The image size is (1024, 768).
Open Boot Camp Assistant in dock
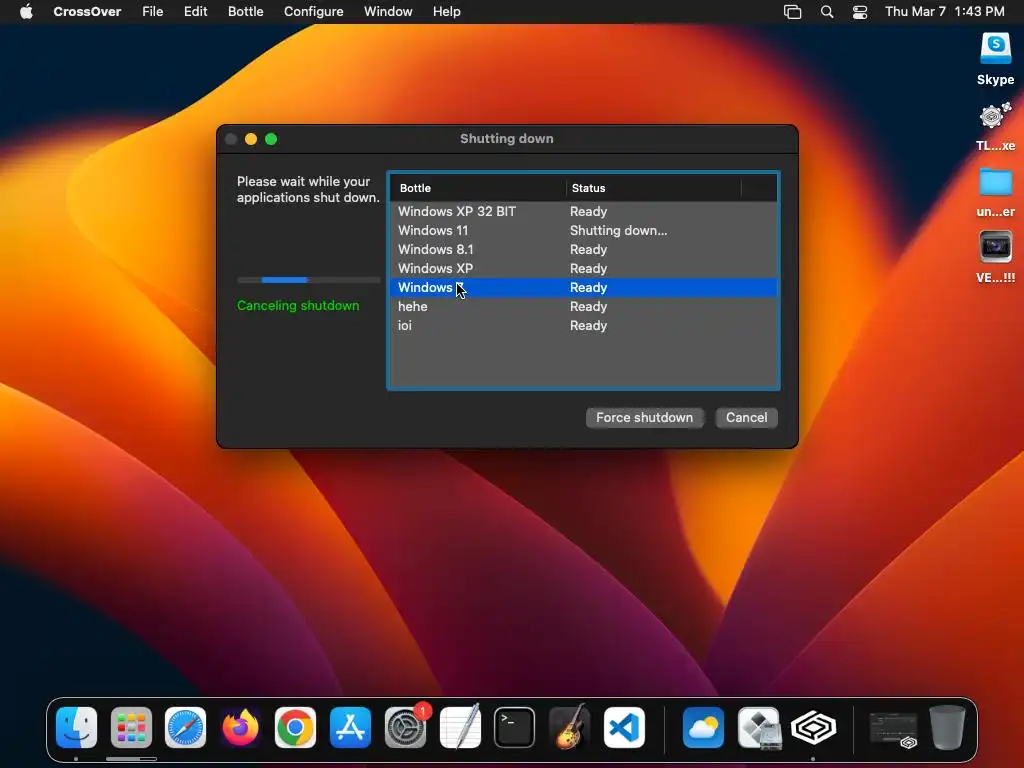click(758, 727)
